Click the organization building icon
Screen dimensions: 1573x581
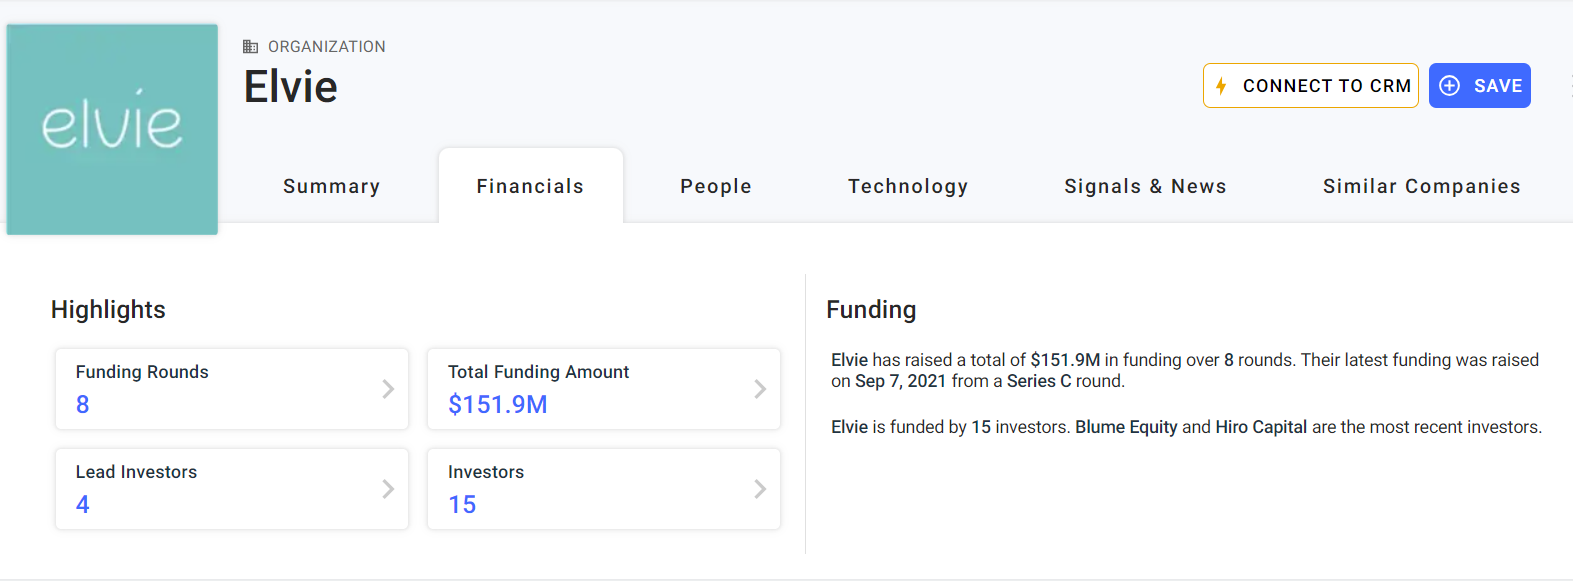click(x=251, y=47)
